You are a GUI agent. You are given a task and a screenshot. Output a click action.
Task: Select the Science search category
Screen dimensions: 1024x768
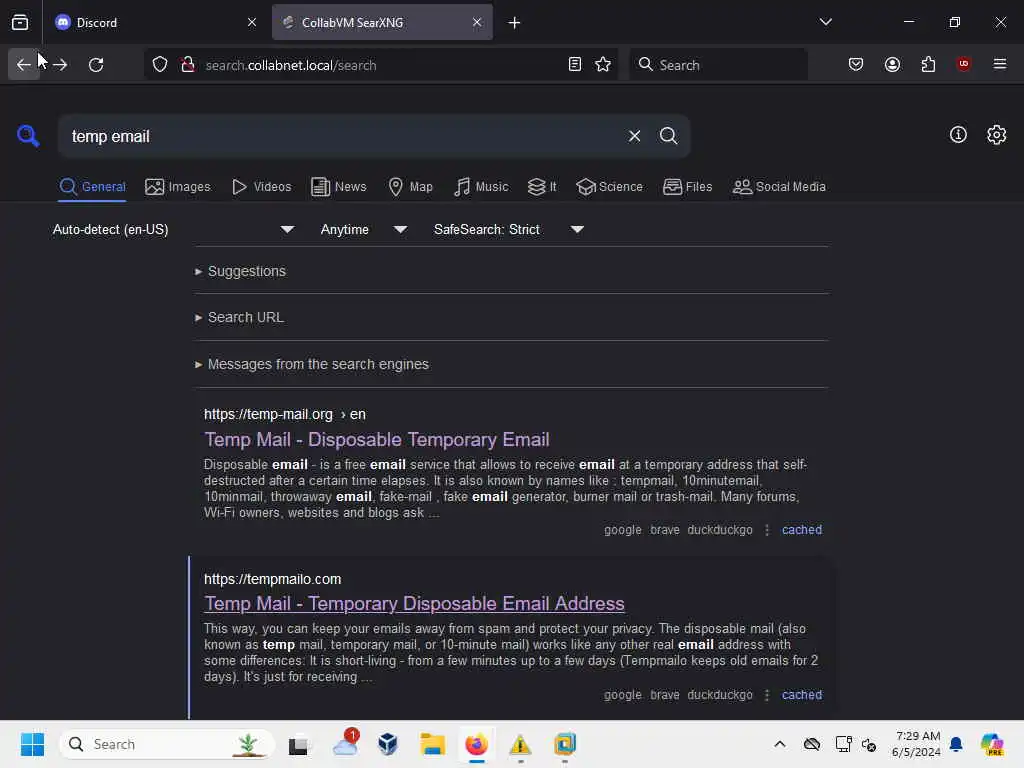[609, 187]
